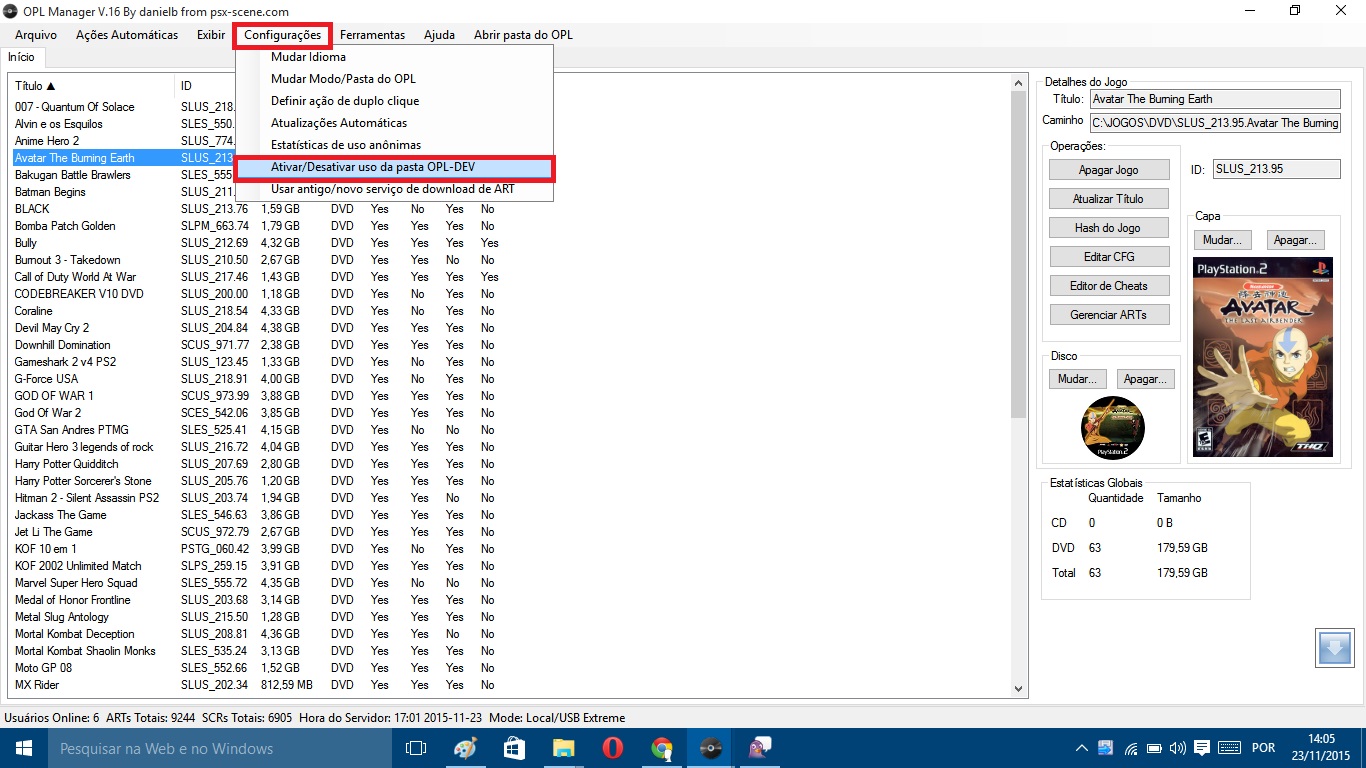Click the game ID text field
This screenshot has width=1366, height=768.
click(1276, 170)
